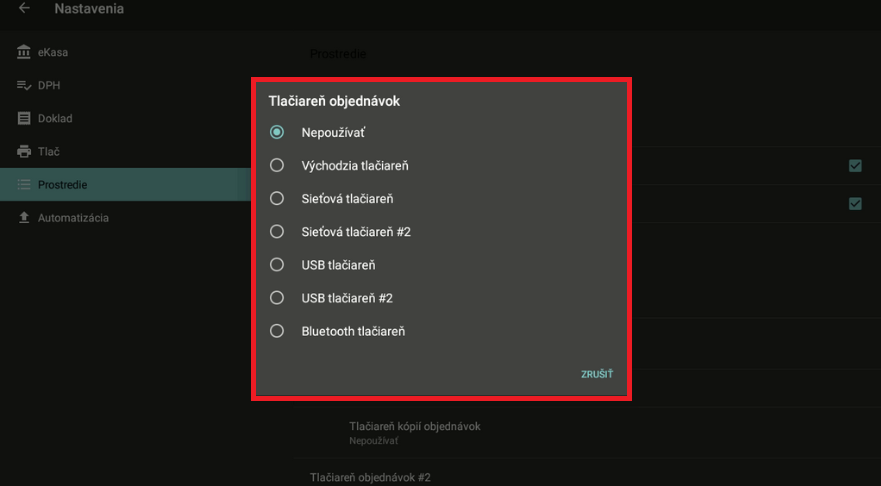The image size is (881, 486).
Task: Open the eKasa settings section
Action: (x=53, y=52)
